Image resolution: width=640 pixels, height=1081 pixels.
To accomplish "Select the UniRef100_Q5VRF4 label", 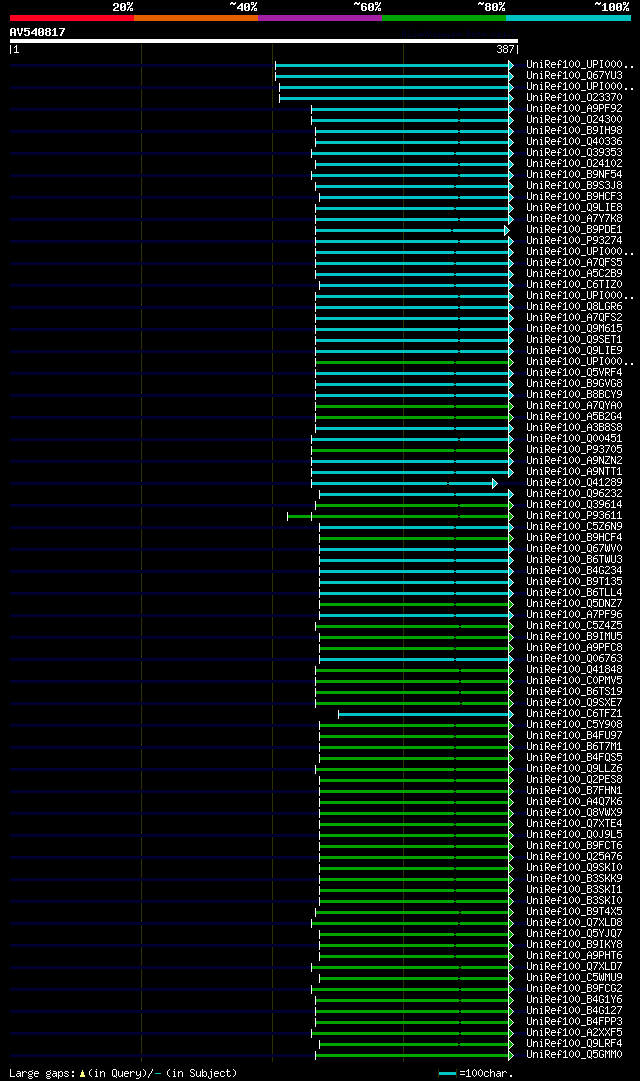I will pyautogui.click(x=574, y=373).
